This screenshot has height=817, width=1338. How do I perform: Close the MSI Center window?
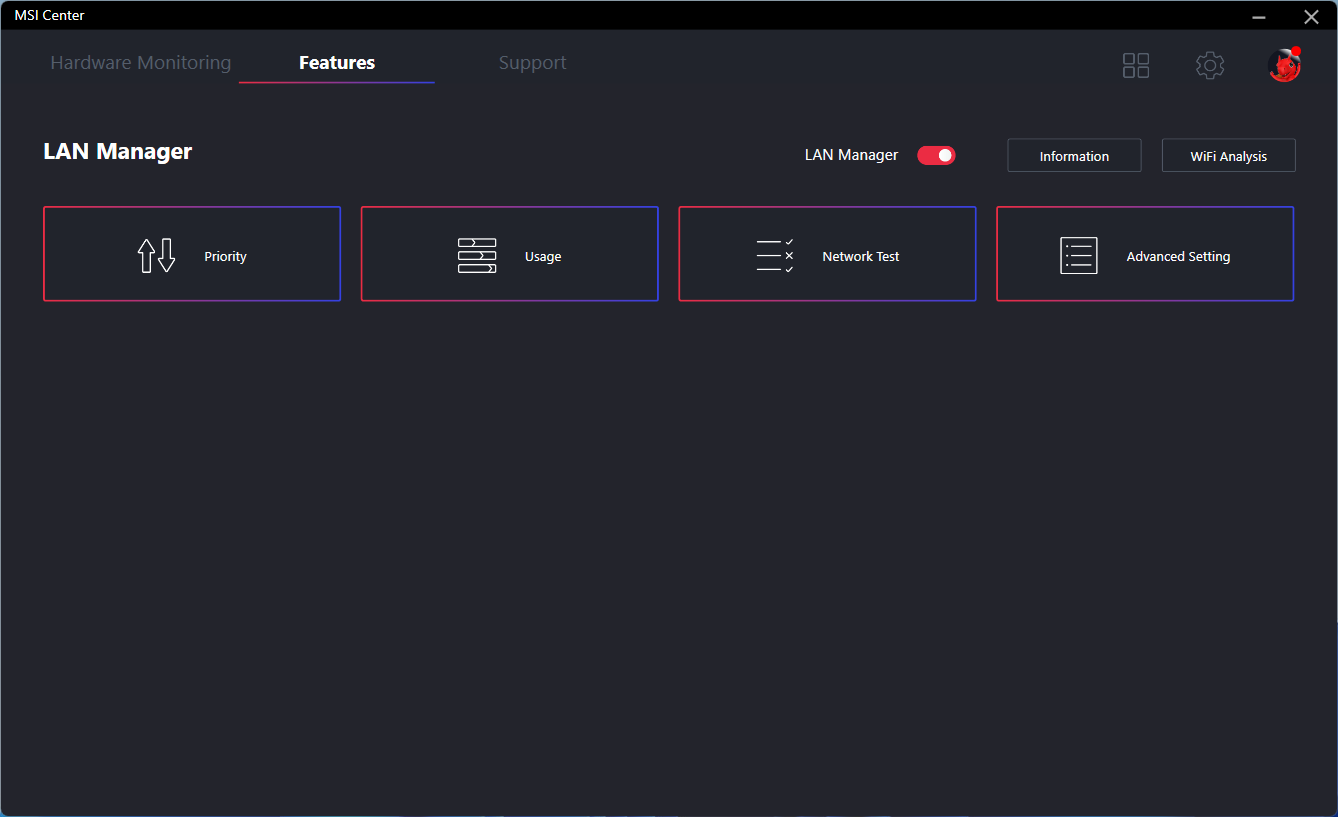pyautogui.click(x=1311, y=16)
